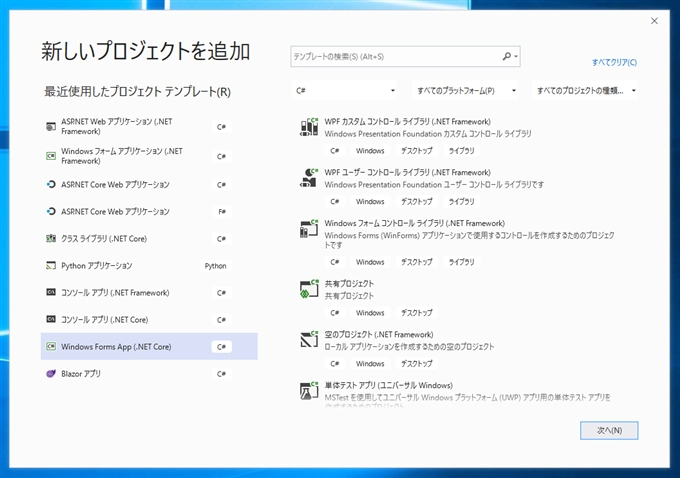
Task: Click the magnifier search icon in template search
Action: 506,56
